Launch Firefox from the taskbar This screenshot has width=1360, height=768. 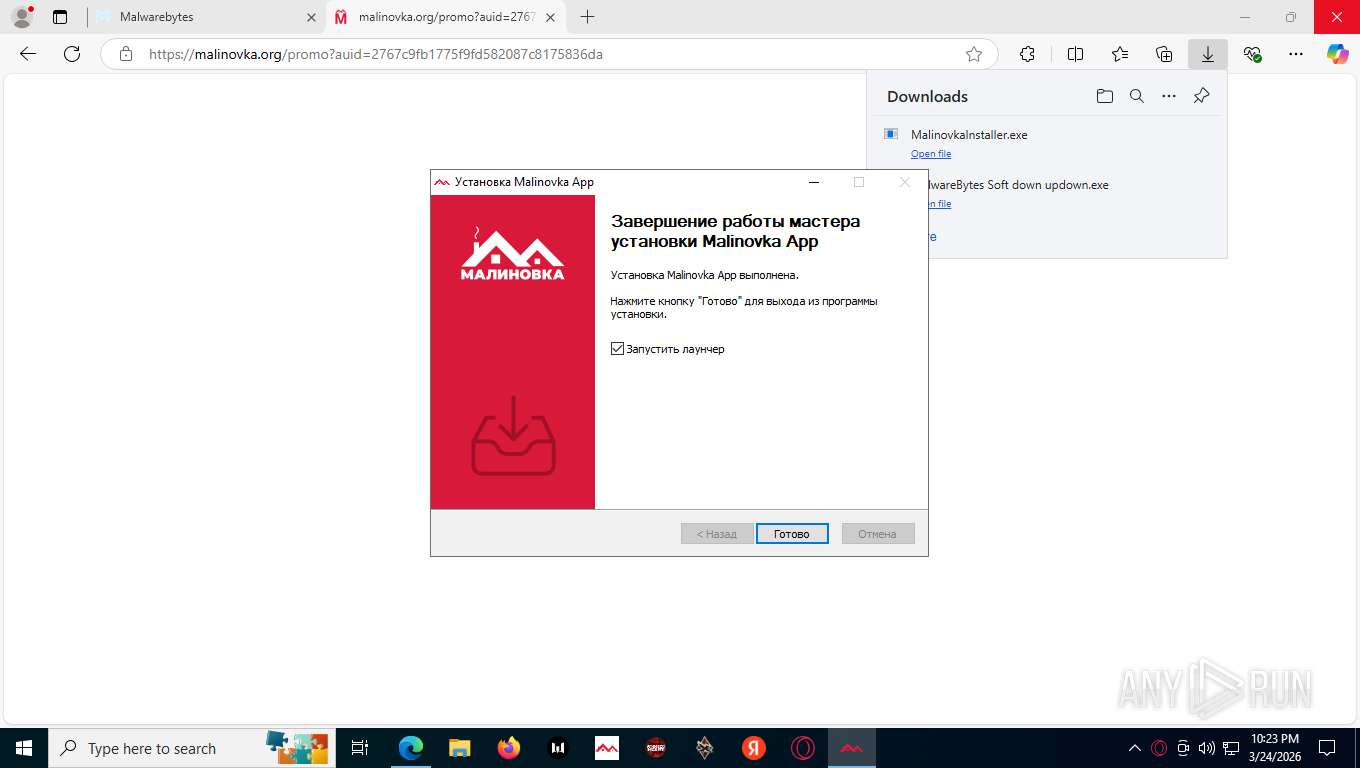(509, 748)
